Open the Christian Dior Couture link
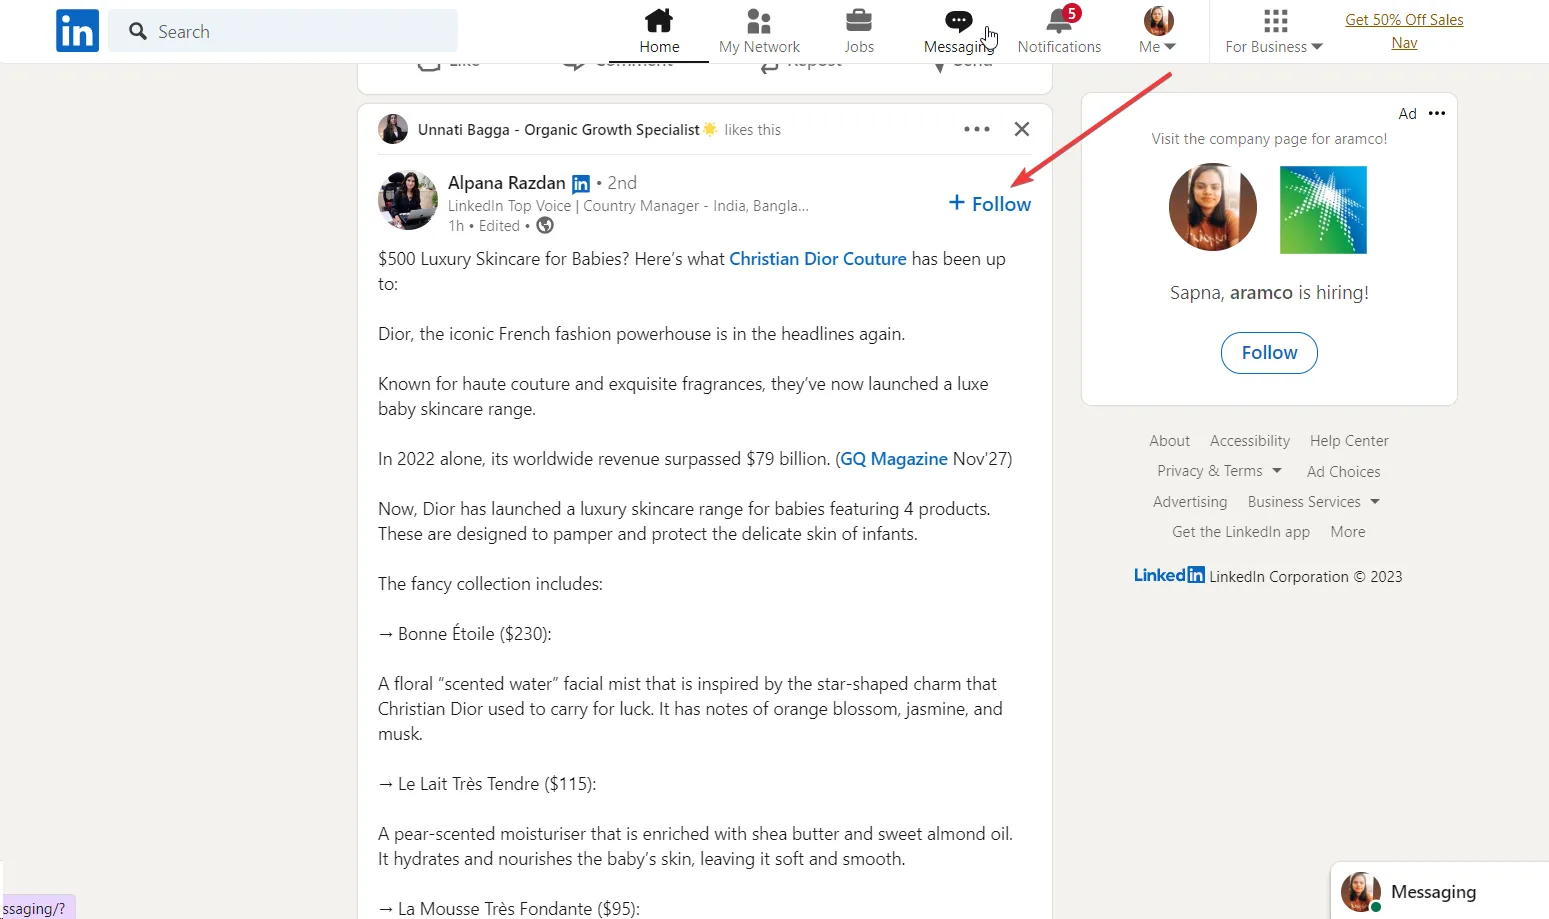 (x=818, y=259)
